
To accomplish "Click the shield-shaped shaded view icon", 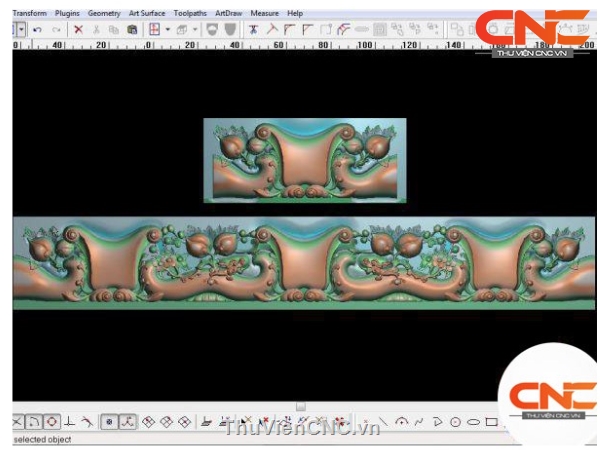I will [212, 30].
